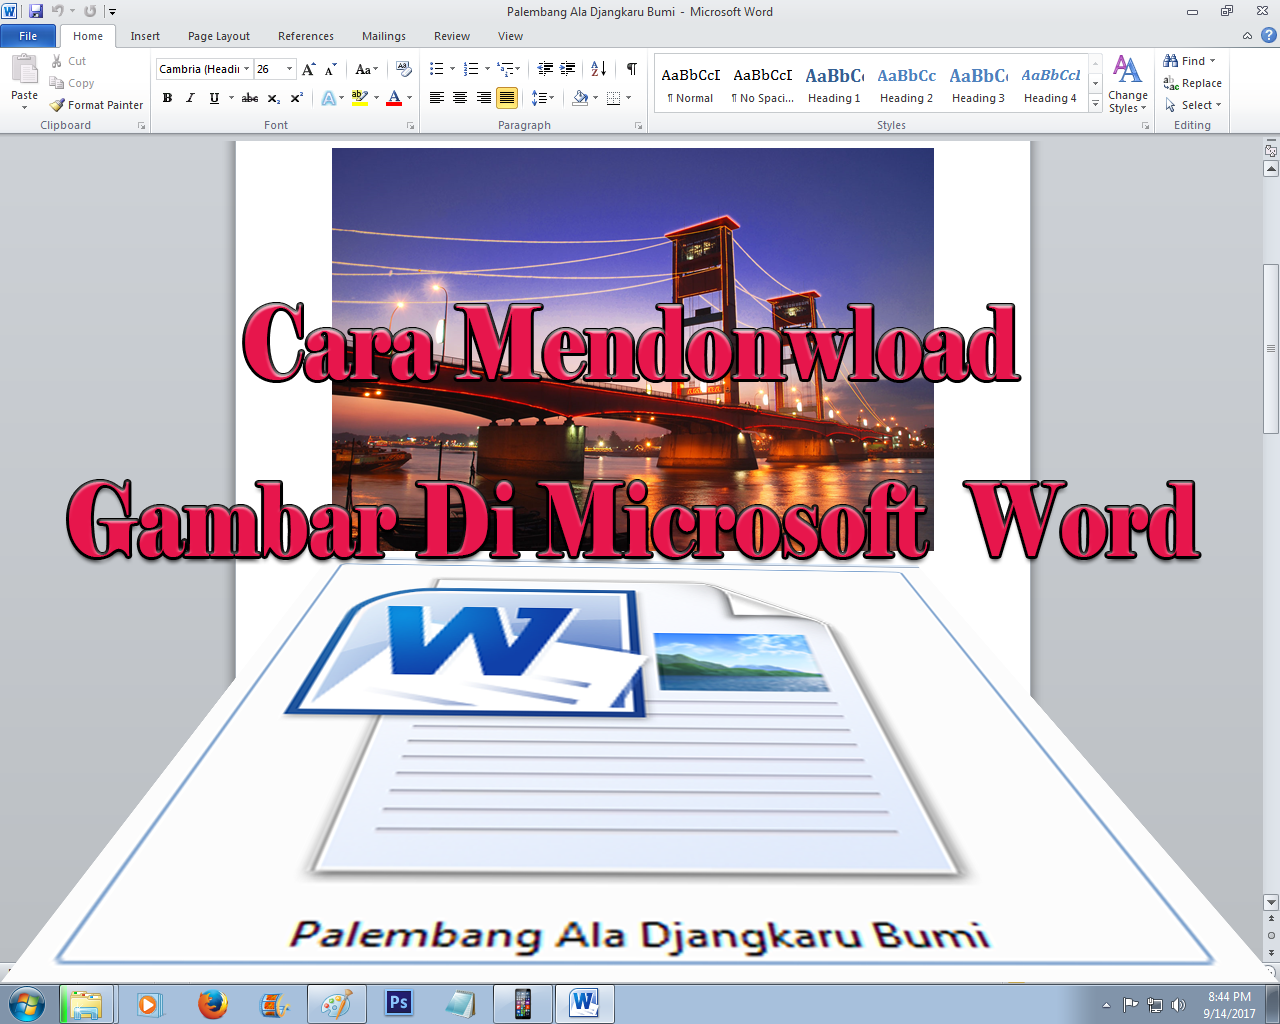Click the Repeat/Redo icon

90,11
